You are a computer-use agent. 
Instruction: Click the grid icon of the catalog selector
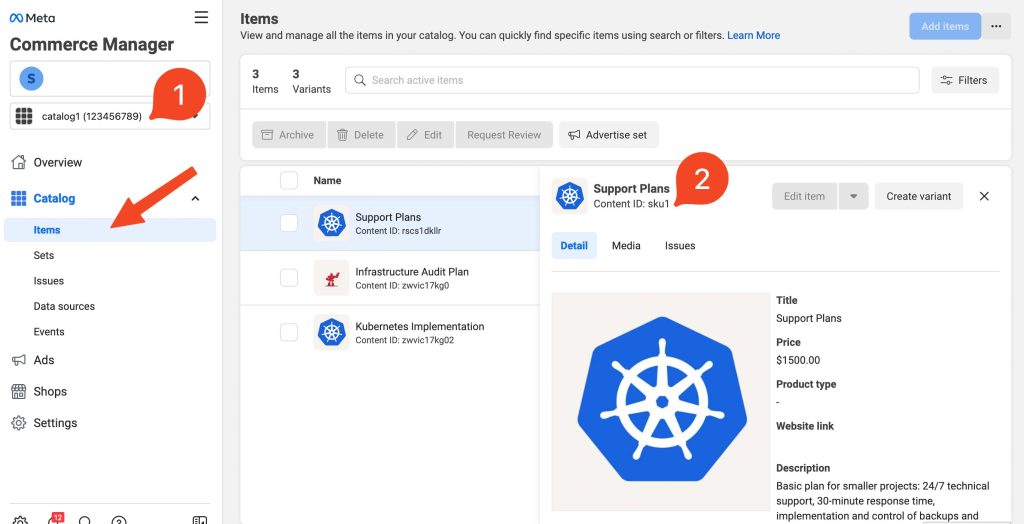pyautogui.click(x=24, y=116)
